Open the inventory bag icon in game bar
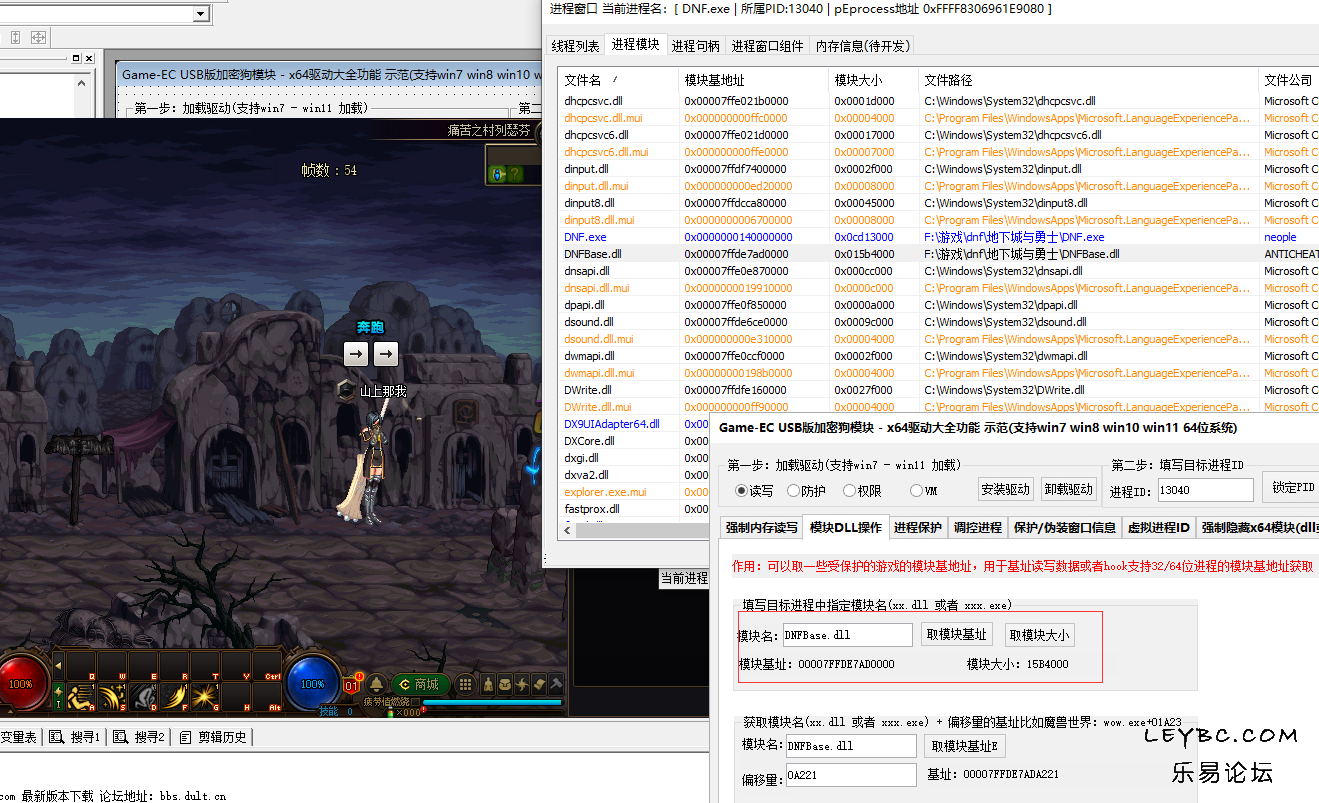The width and height of the screenshot is (1319, 803). (x=505, y=684)
